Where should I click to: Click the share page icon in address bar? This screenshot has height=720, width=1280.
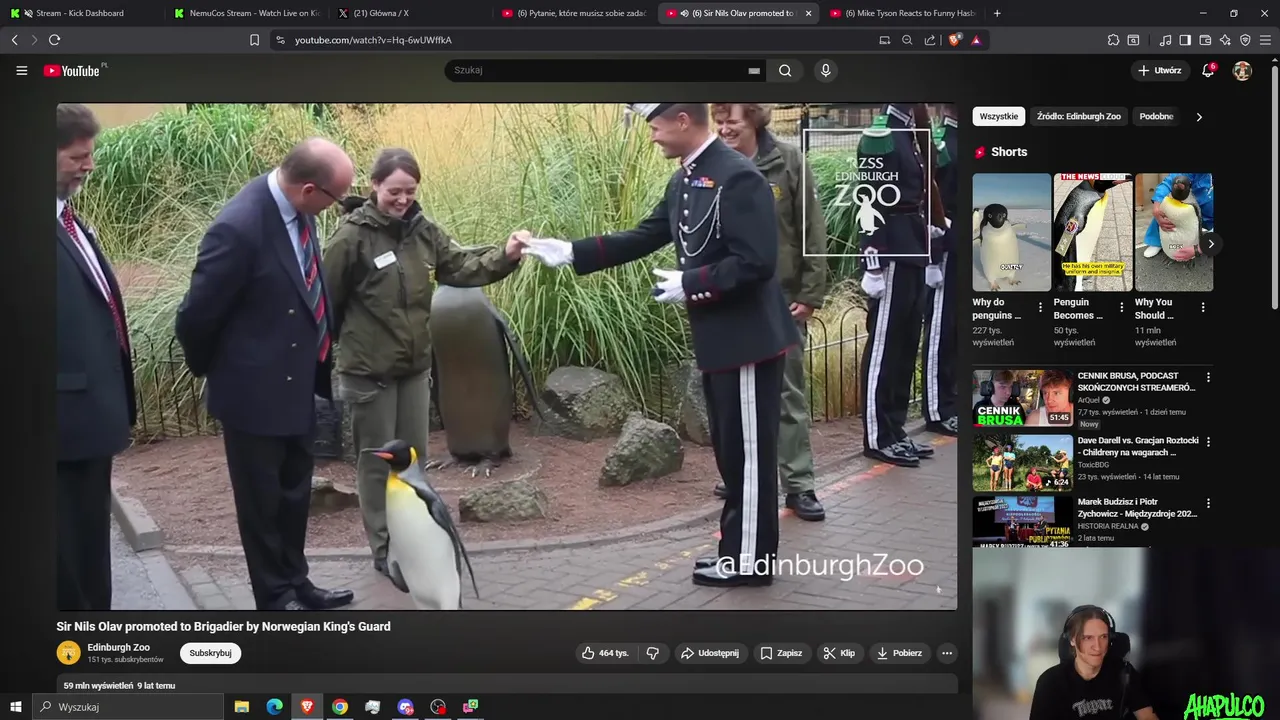pyautogui.click(x=930, y=40)
